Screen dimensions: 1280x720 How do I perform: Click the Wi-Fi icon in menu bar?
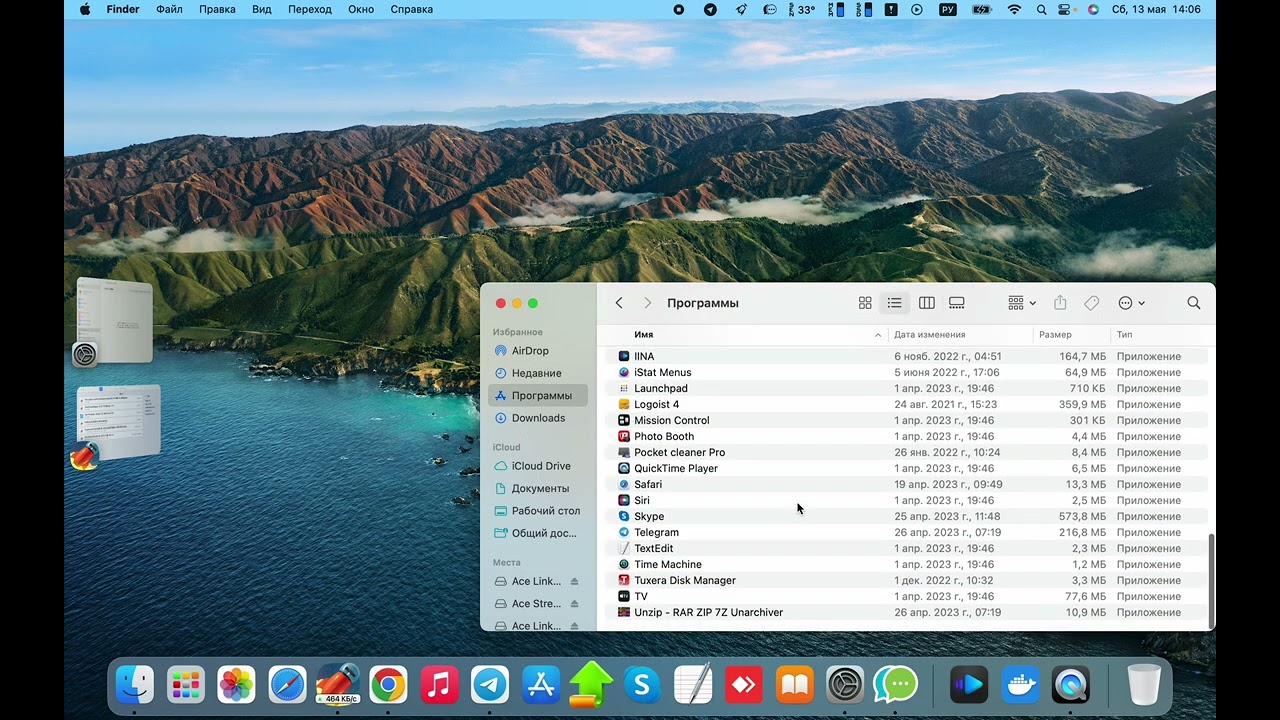(x=1014, y=9)
